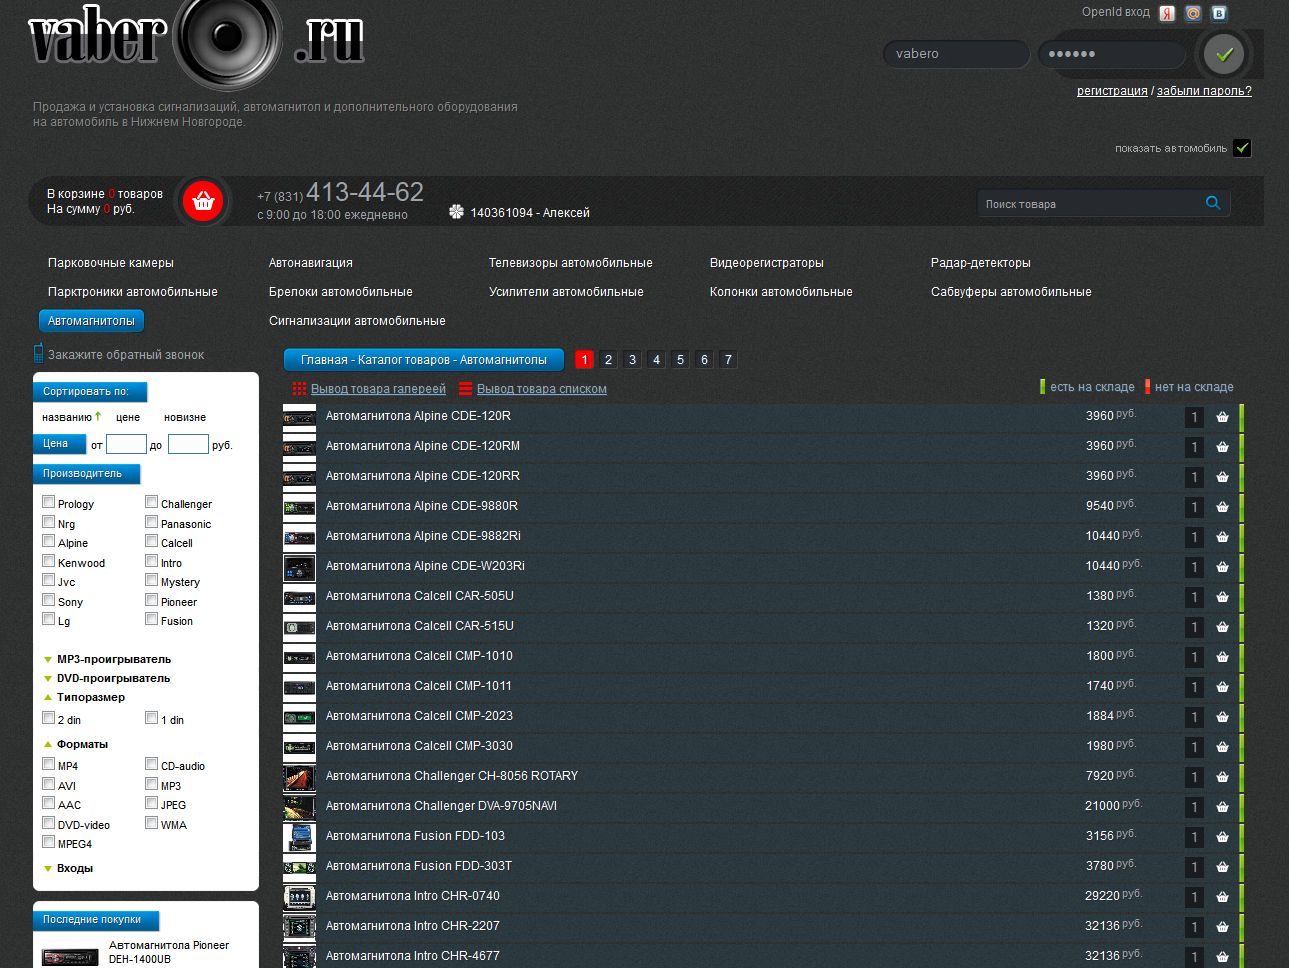Expand the MP3-проигрыватель filter section
Screen dimensions: 1289x968
113,659
